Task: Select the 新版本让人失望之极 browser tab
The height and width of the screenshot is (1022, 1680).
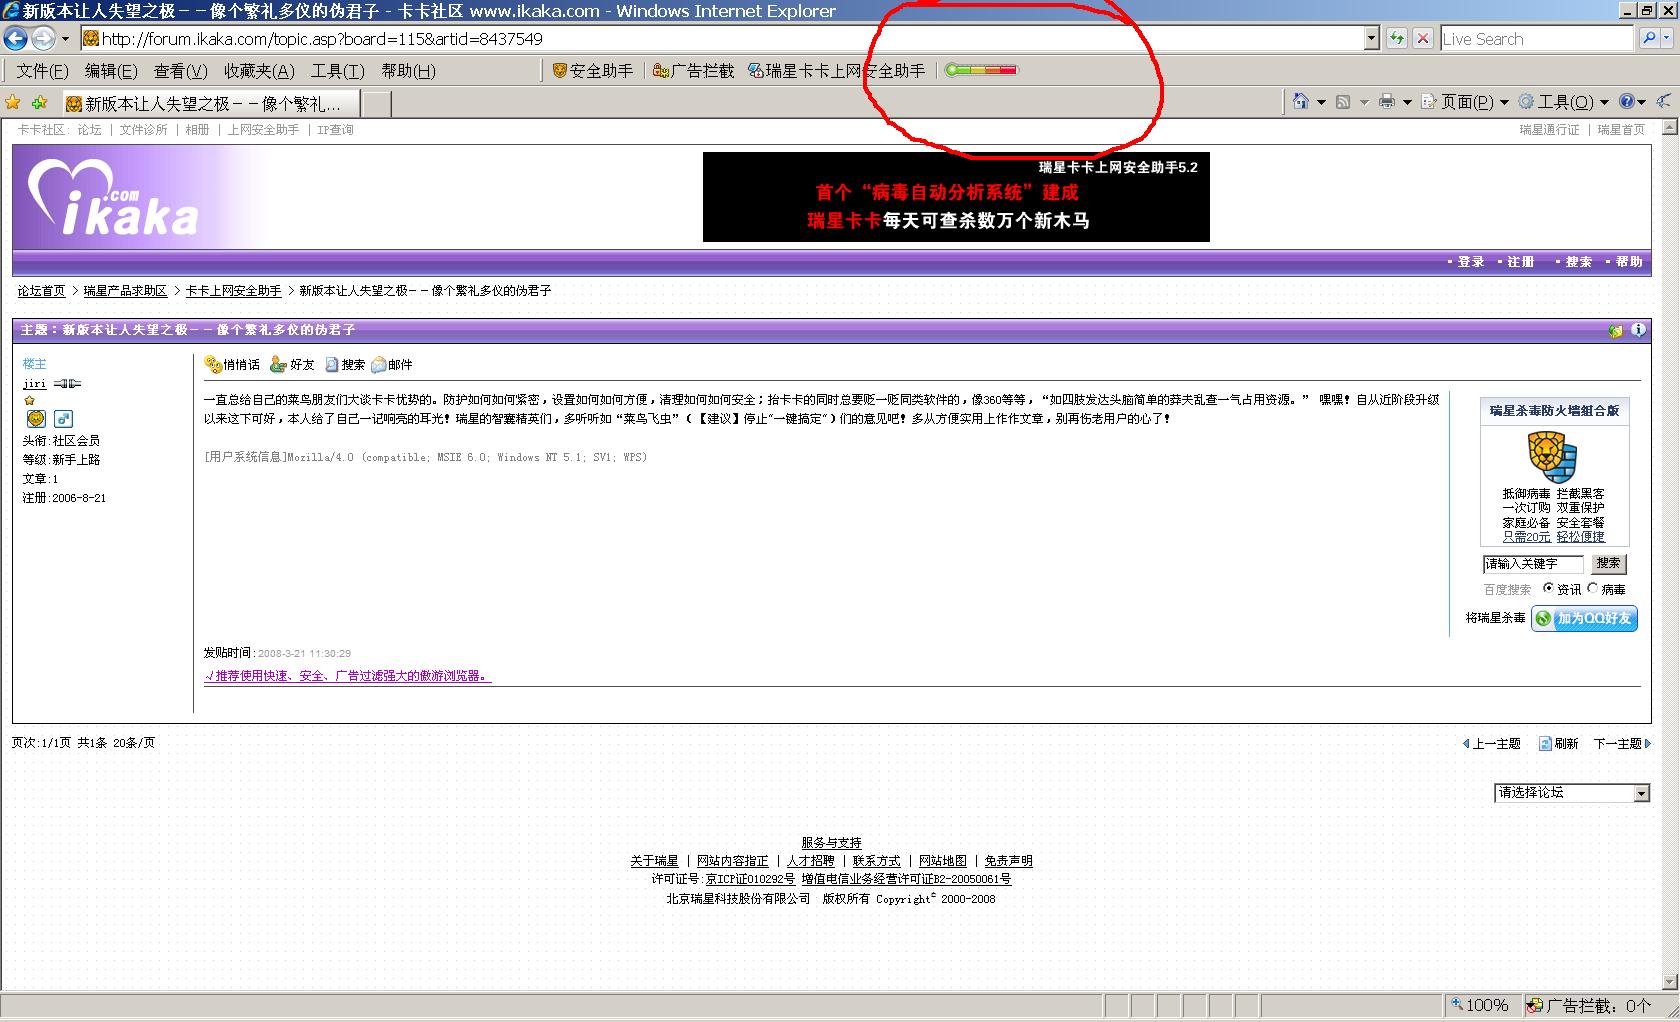Action: point(209,103)
